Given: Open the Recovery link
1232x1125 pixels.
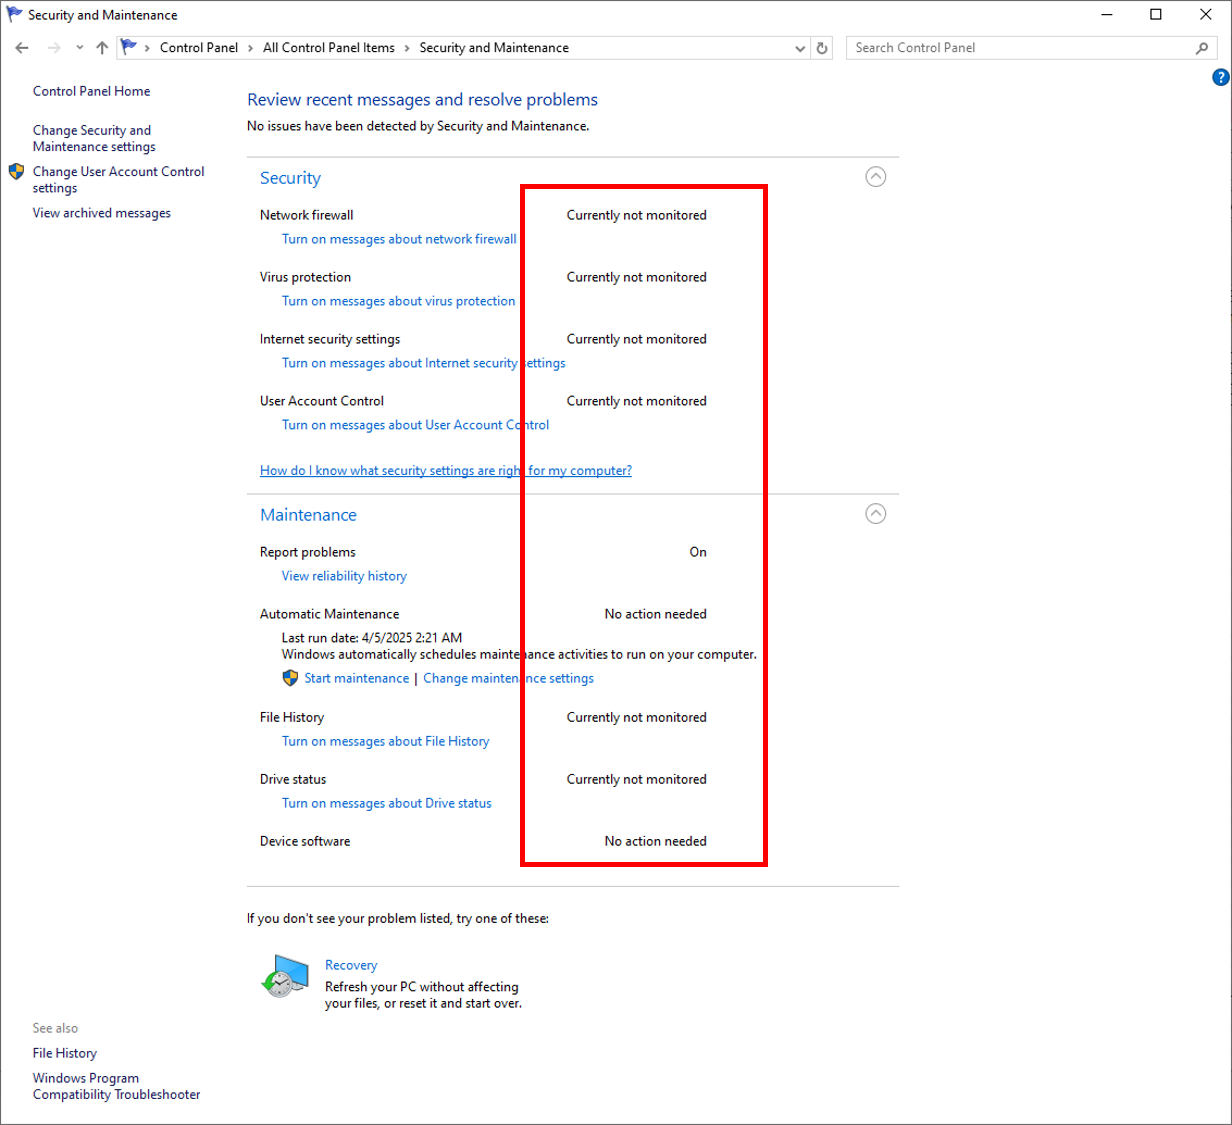Looking at the screenshot, I should pyautogui.click(x=351, y=965).
